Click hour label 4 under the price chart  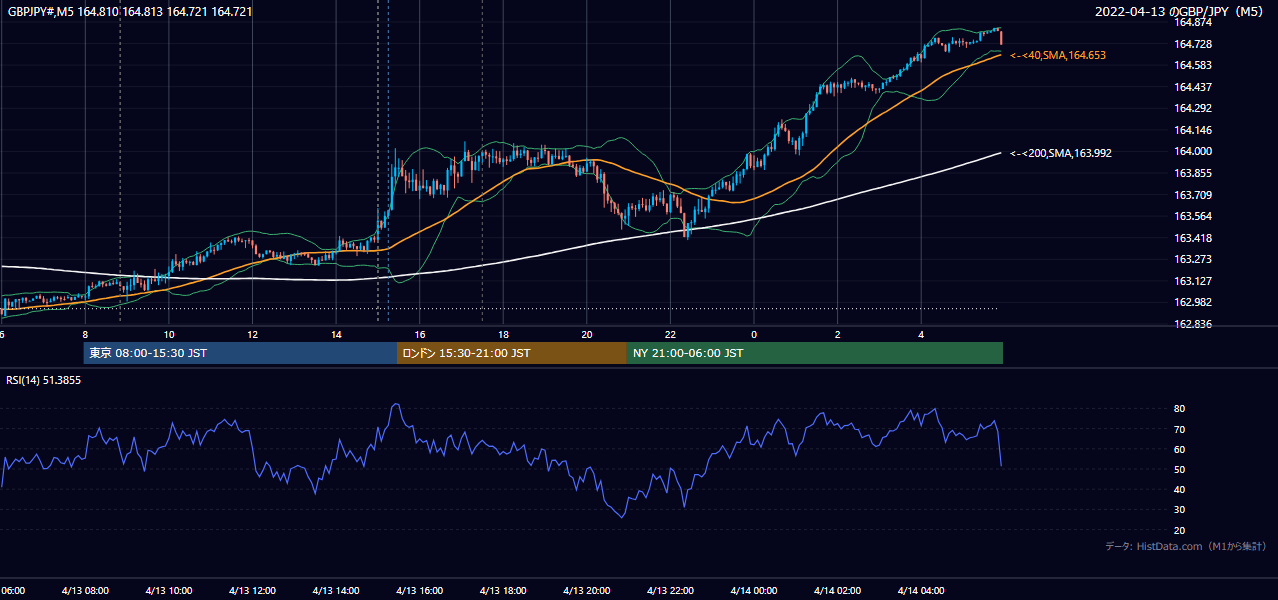point(921,335)
